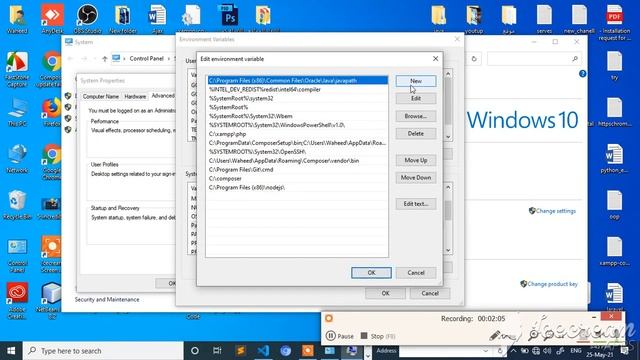Click the Delete button for the selected path
640x360 pixels.
tap(416, 133)
